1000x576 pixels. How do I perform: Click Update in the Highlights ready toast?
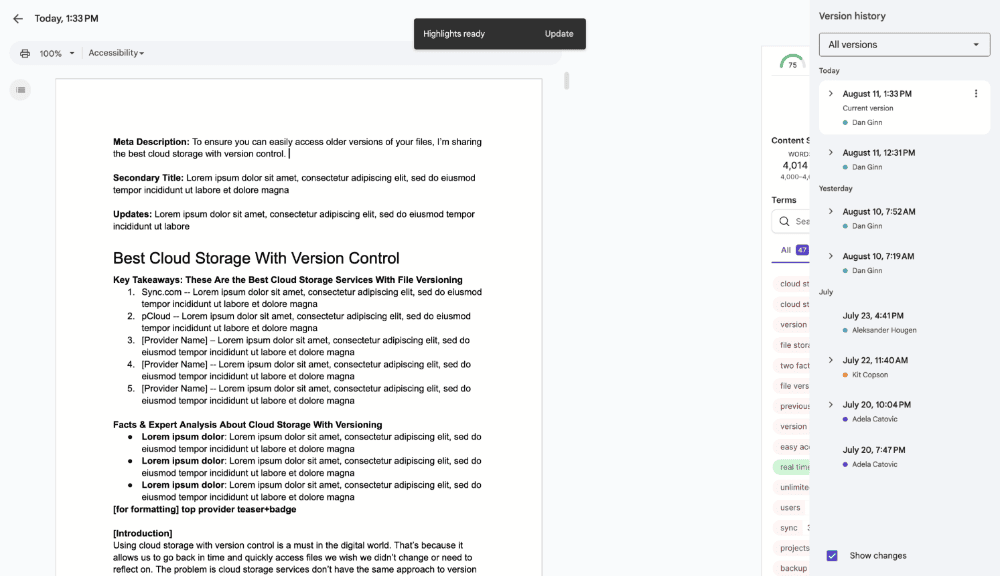coord(559,34)
